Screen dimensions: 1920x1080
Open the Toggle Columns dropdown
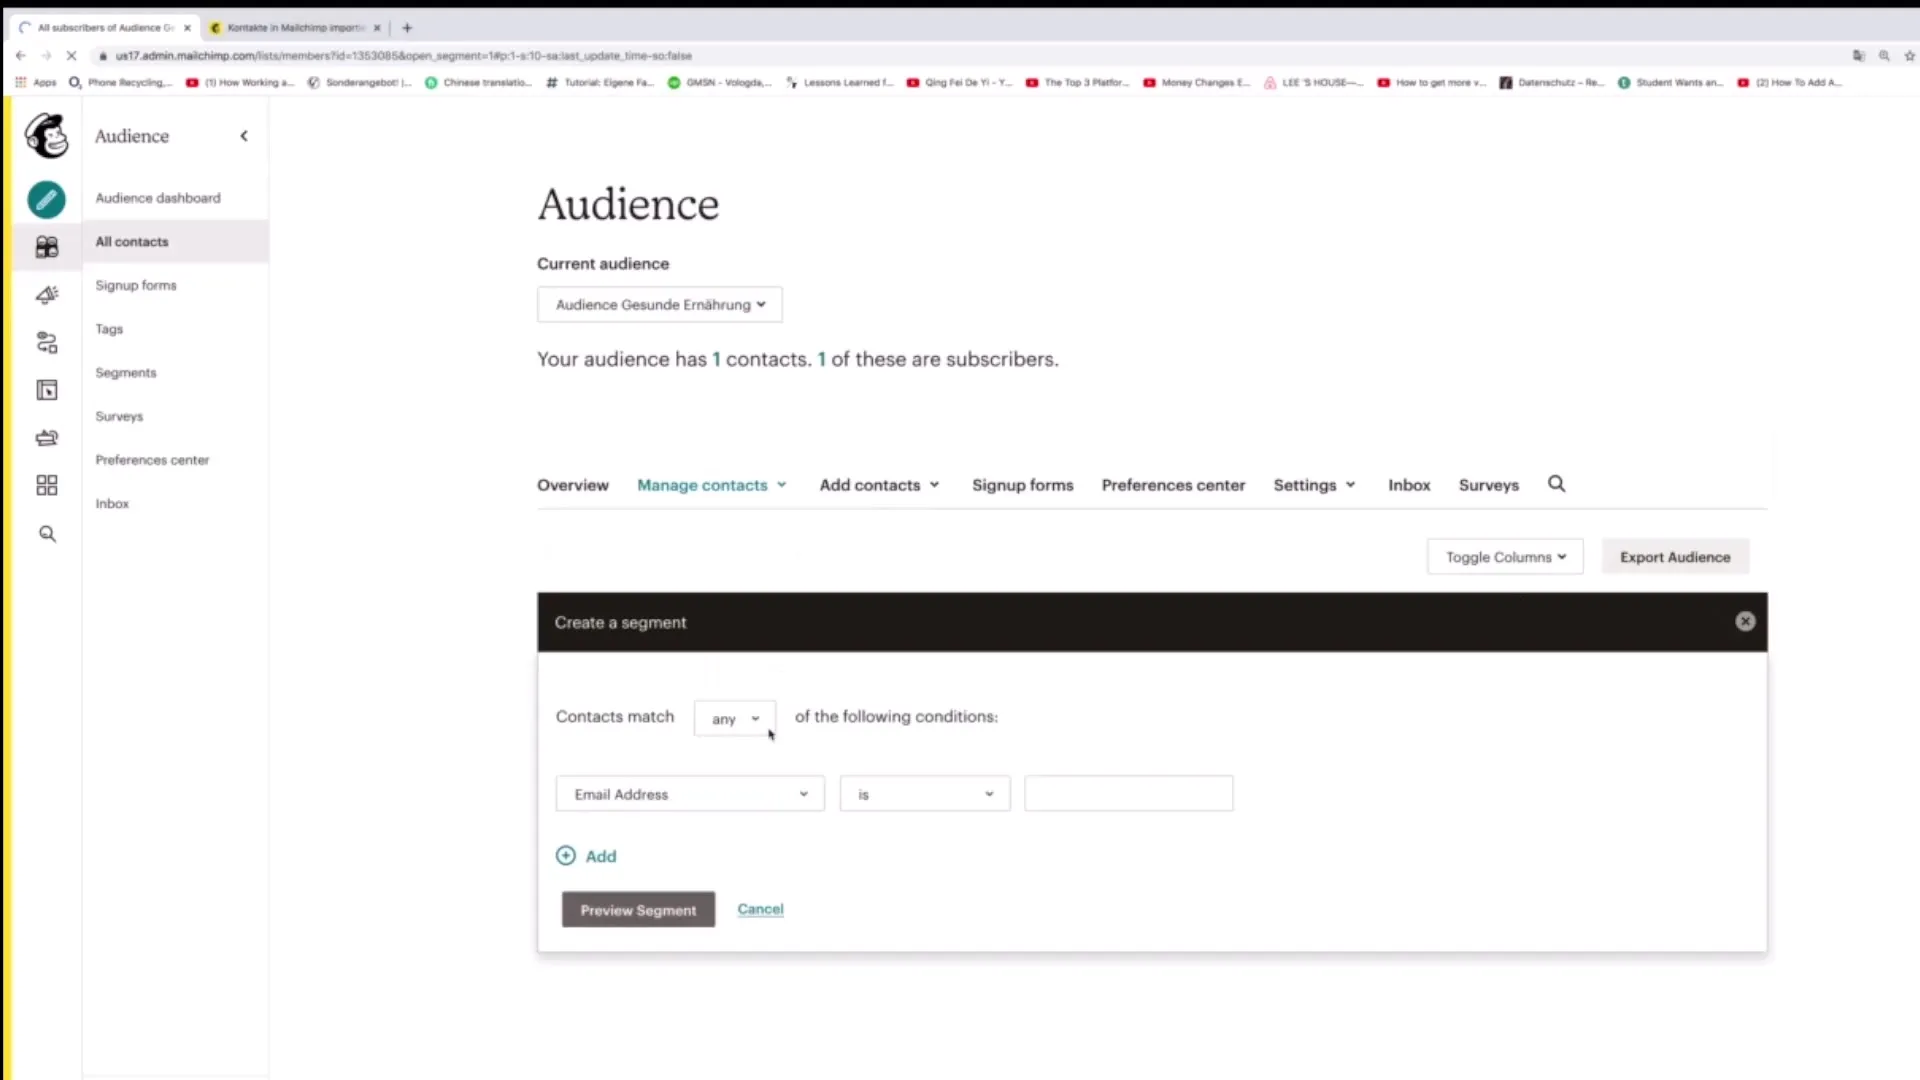click(1505, 557)
